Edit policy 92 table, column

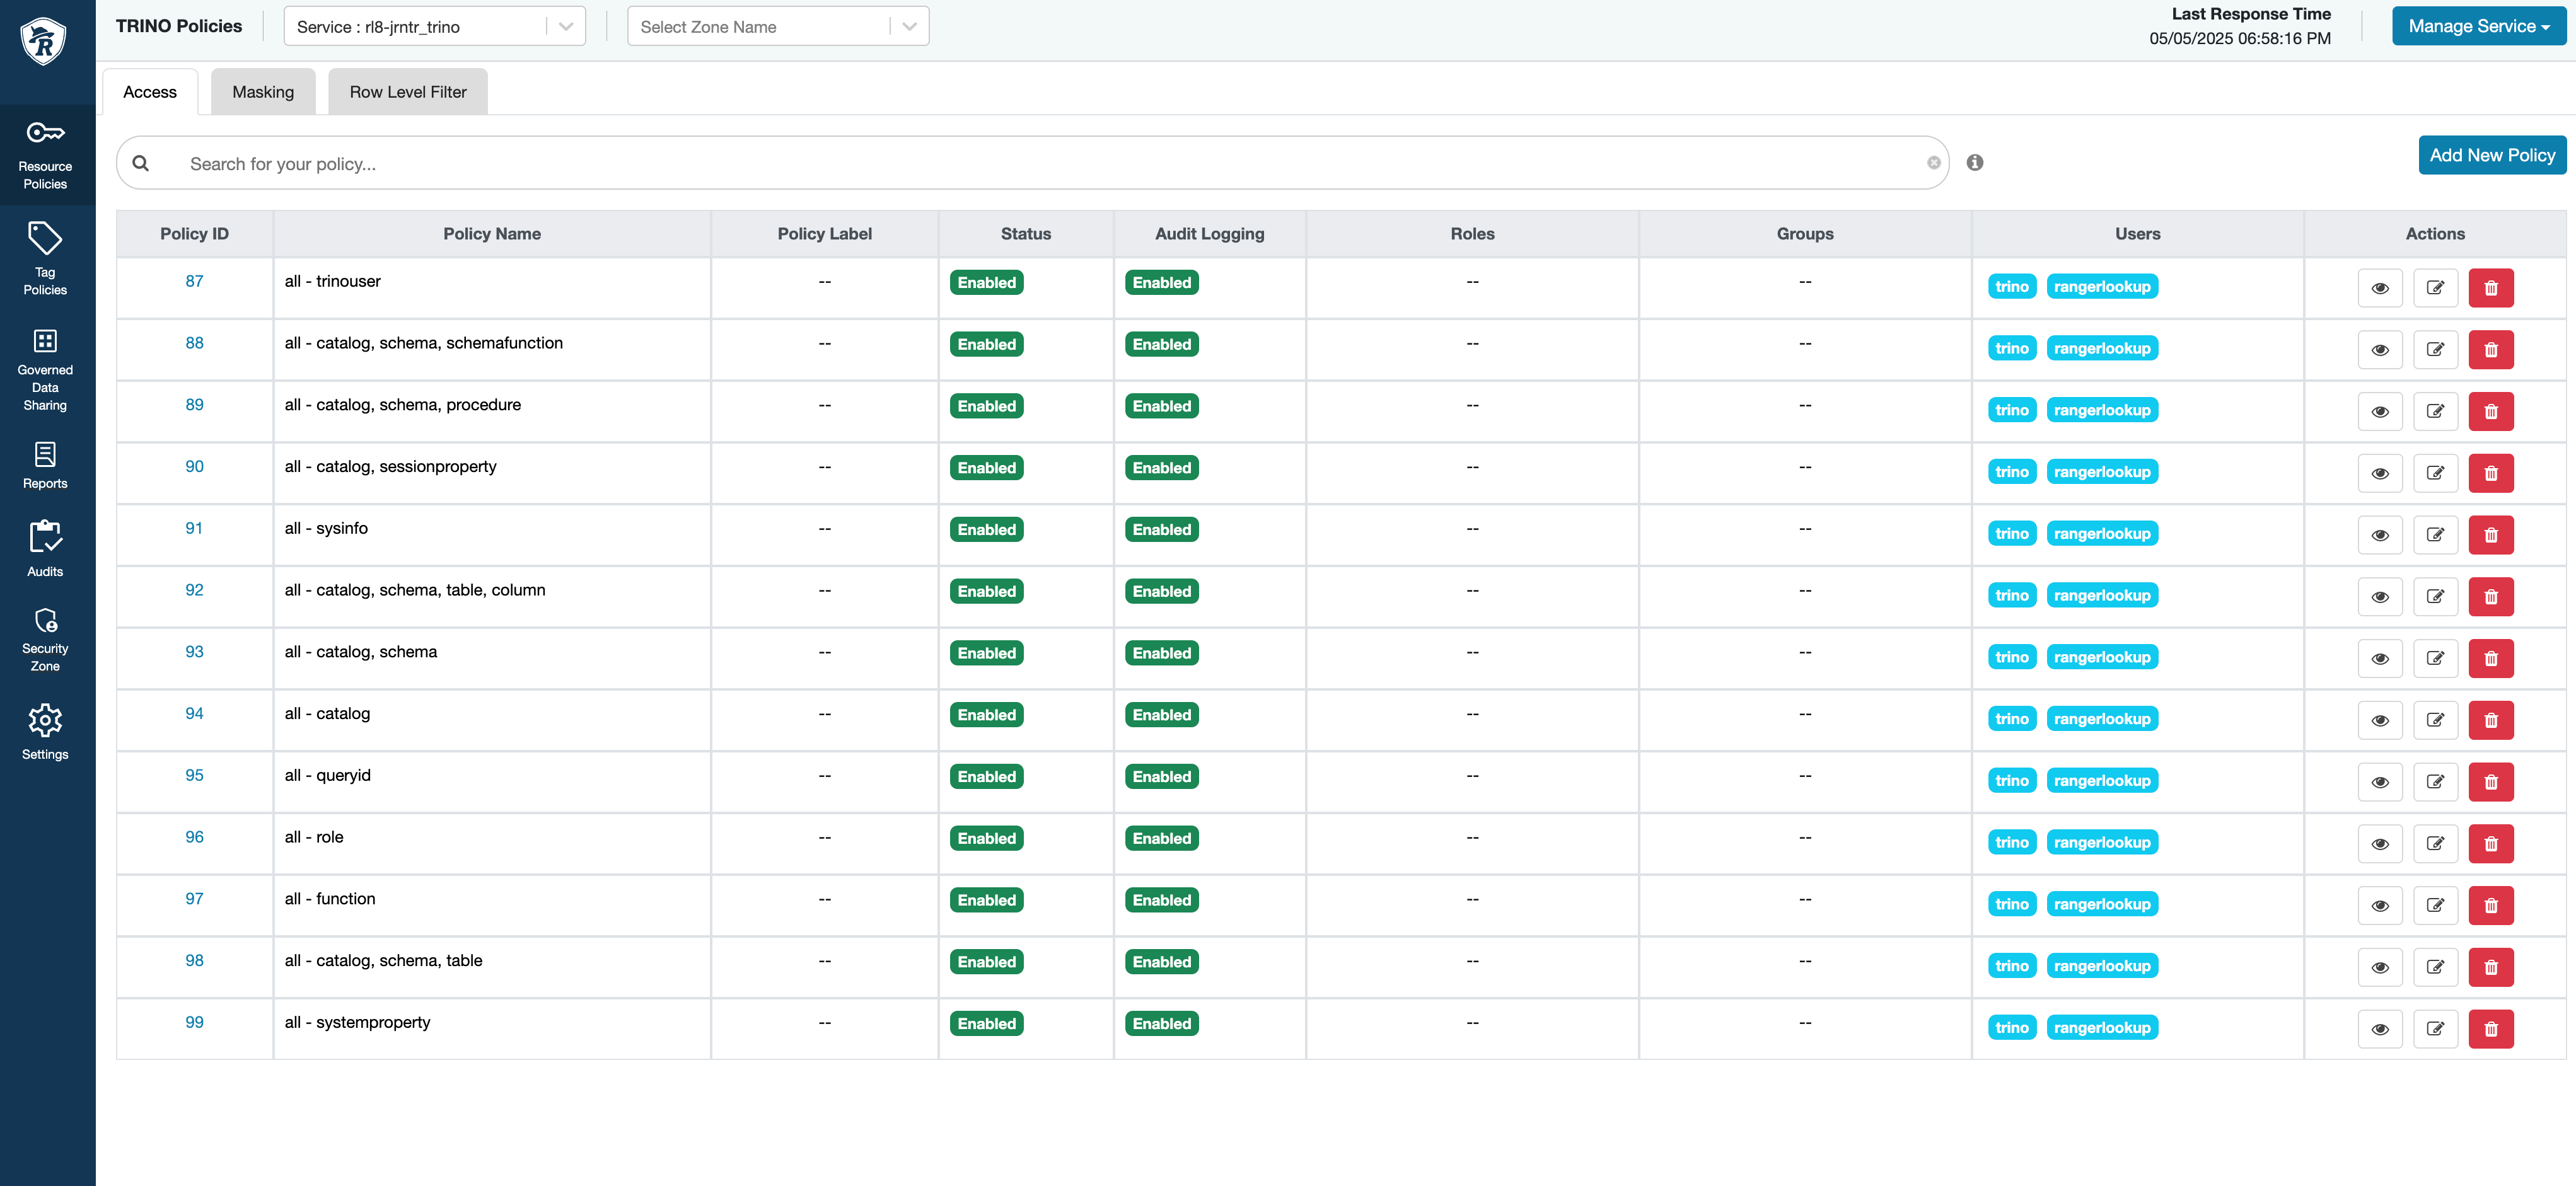coord(2435,597)
